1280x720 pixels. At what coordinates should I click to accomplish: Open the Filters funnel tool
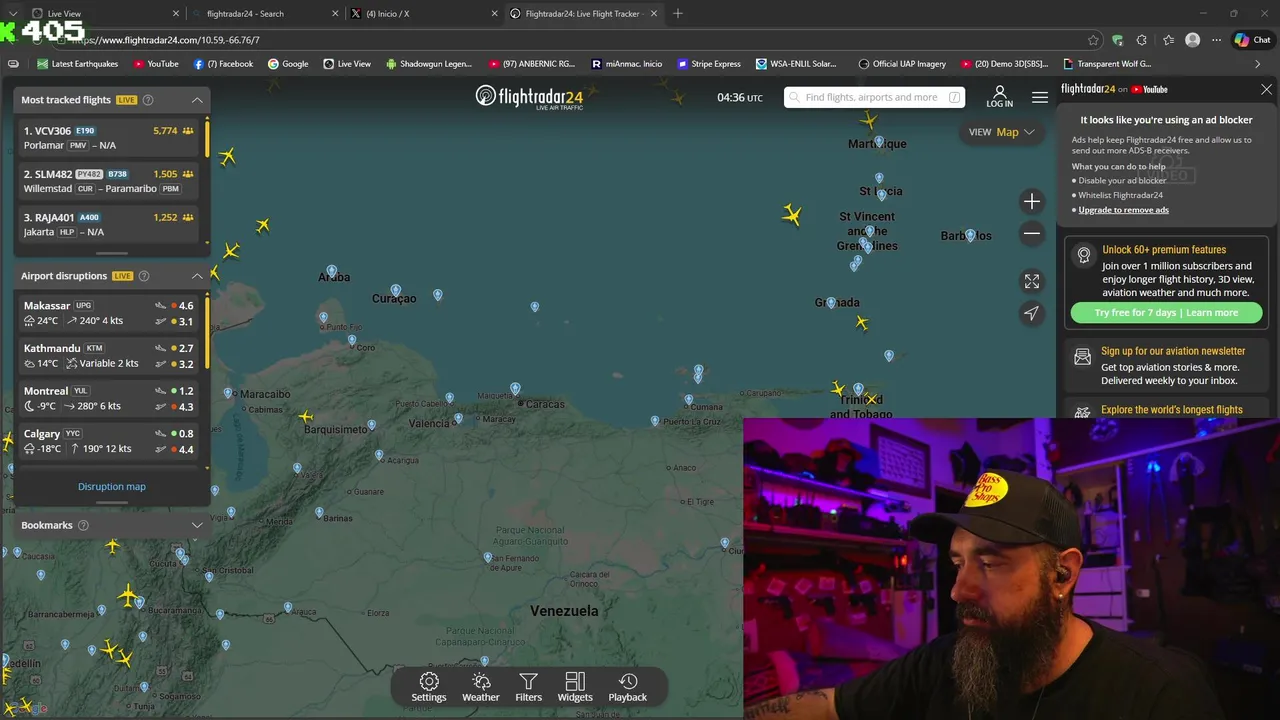pyautogui.click(x=528, y=687)
